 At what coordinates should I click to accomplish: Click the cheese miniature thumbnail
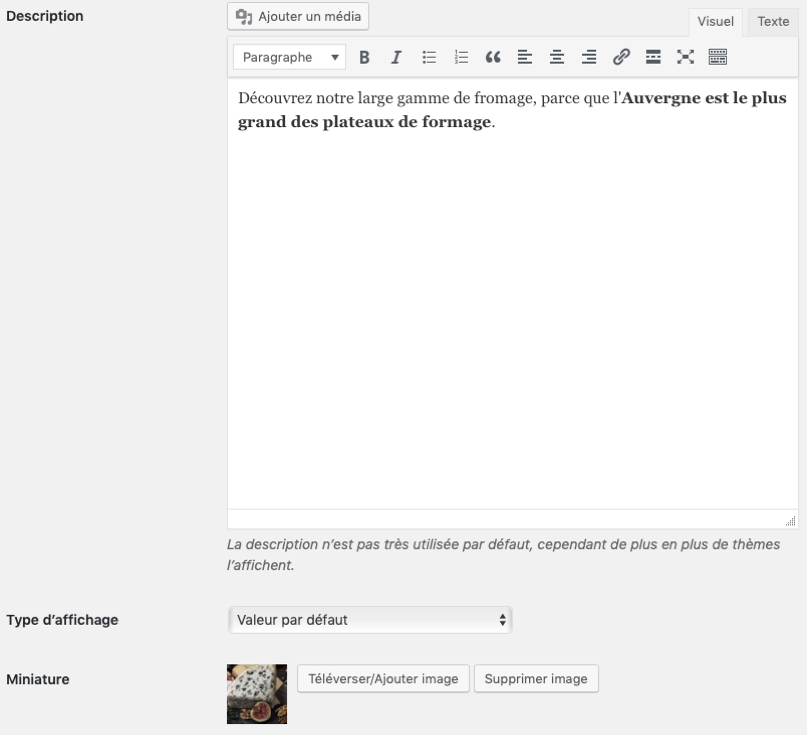(257, 694)
